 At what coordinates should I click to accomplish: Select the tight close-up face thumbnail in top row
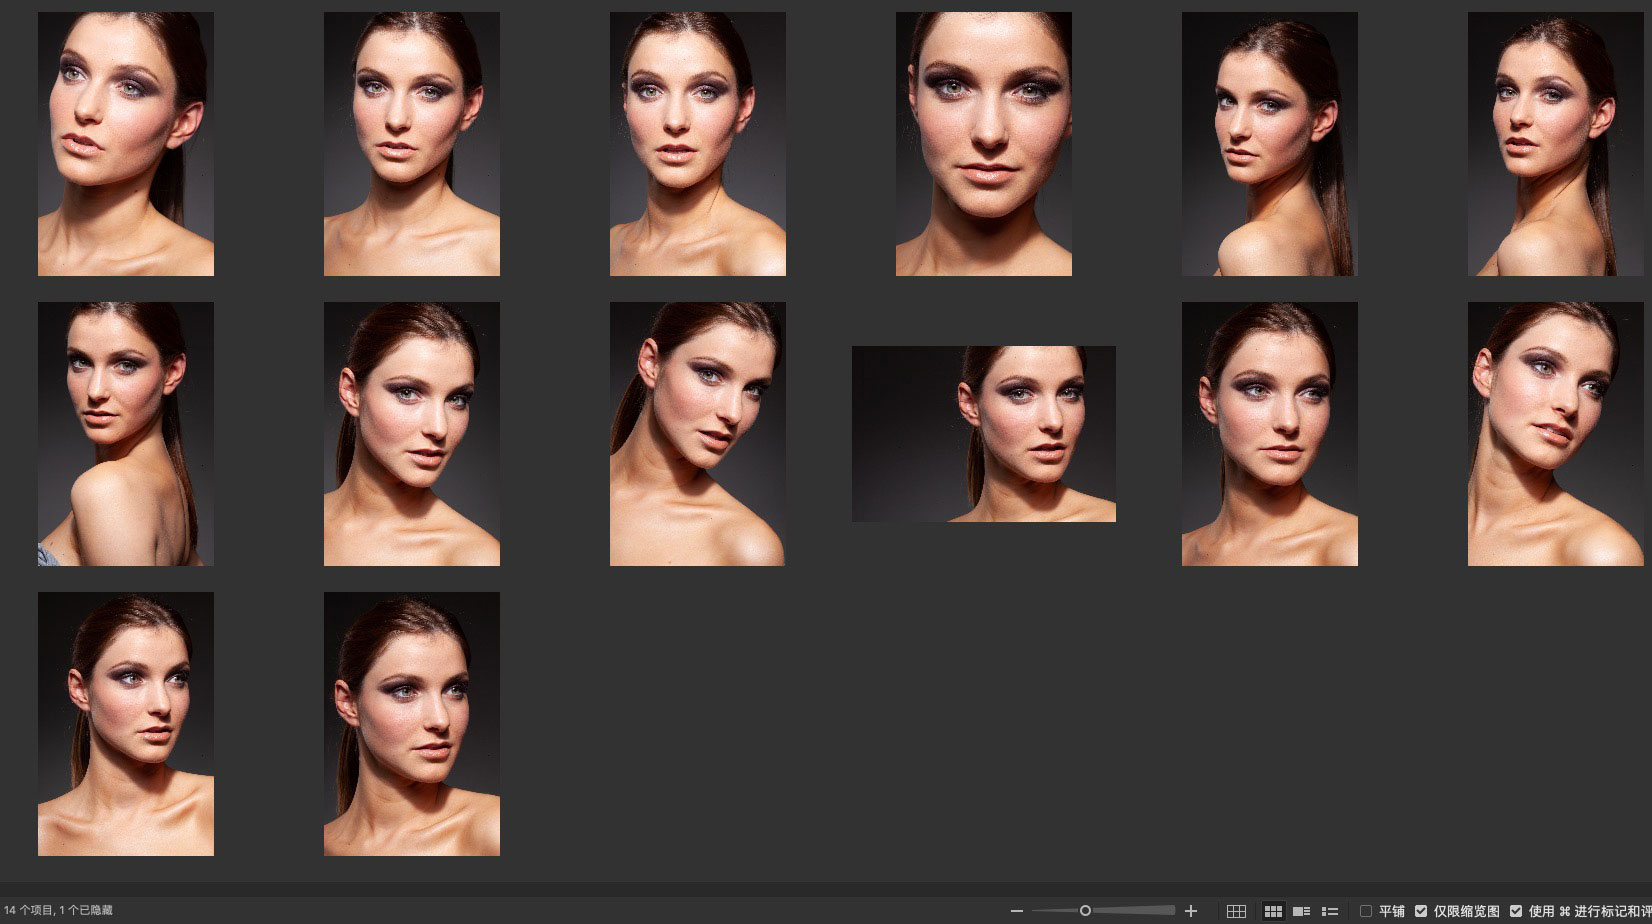[x=983, y=144]
